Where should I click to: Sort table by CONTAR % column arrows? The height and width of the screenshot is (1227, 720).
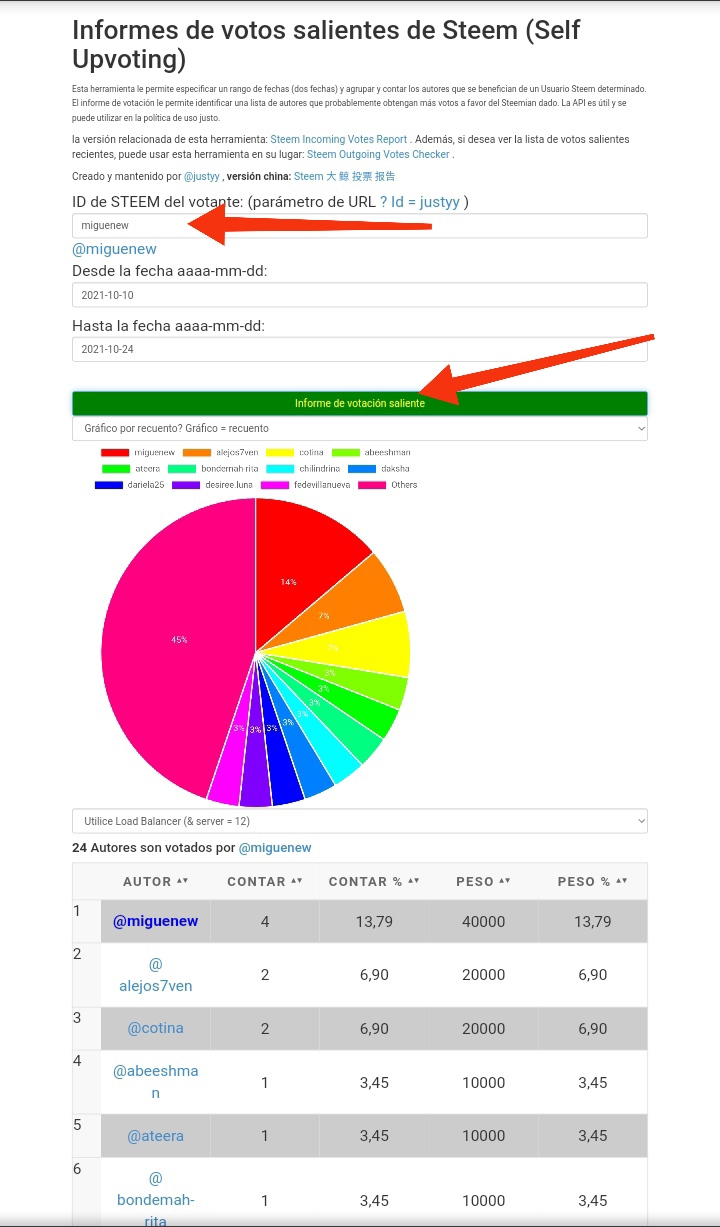(413, 881)
